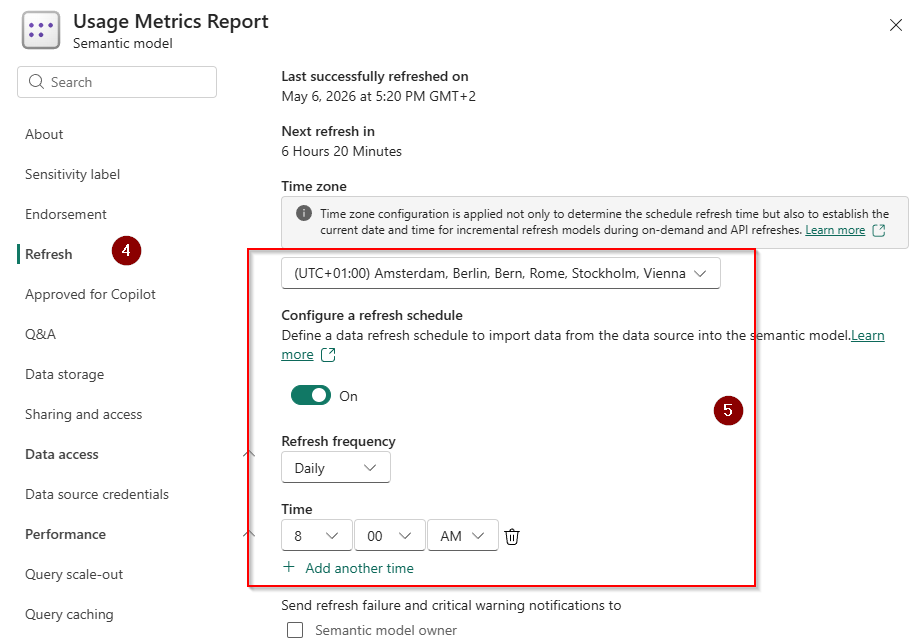Open the time zone dropdown

[x=501, y=273]
